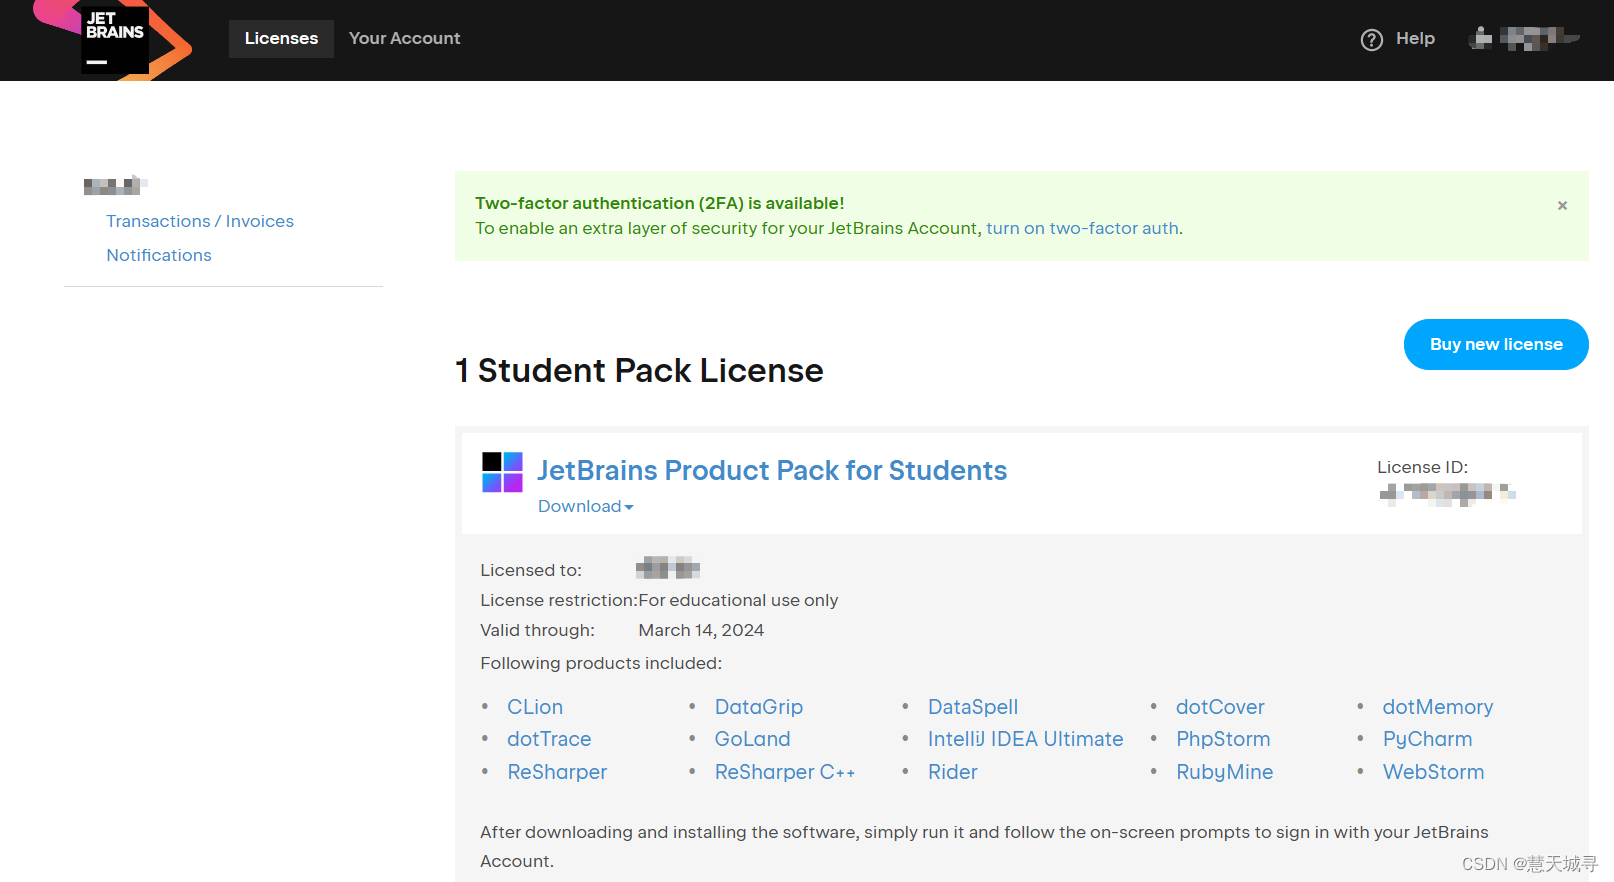This screenshot has height=882, width=1614.
Task: Open the PhpStorm product link
Action: 1223,739
